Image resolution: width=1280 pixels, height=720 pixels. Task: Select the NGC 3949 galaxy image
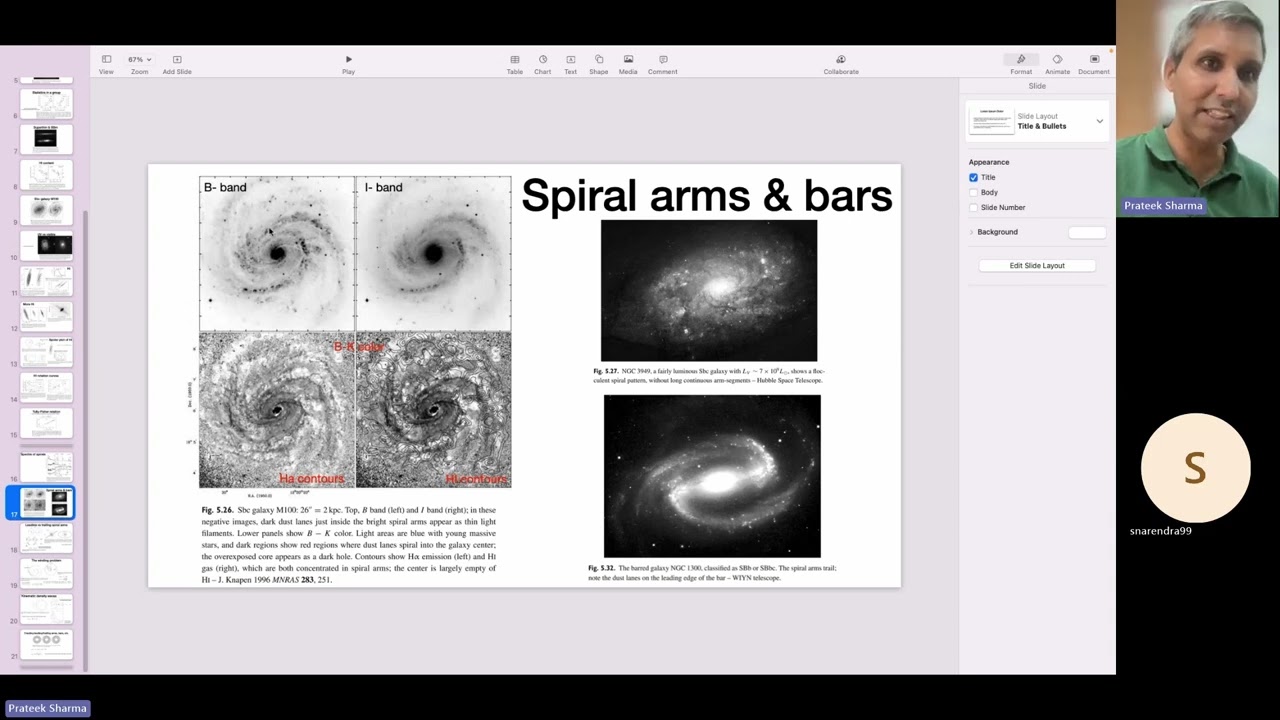click(x=709, y=290)
